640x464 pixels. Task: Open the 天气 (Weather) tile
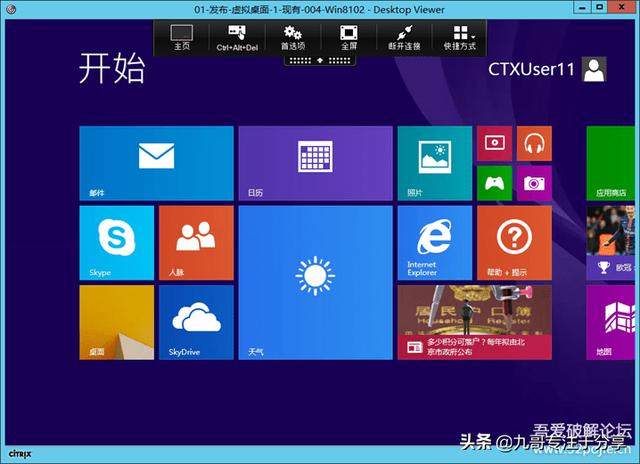[316, 282]
